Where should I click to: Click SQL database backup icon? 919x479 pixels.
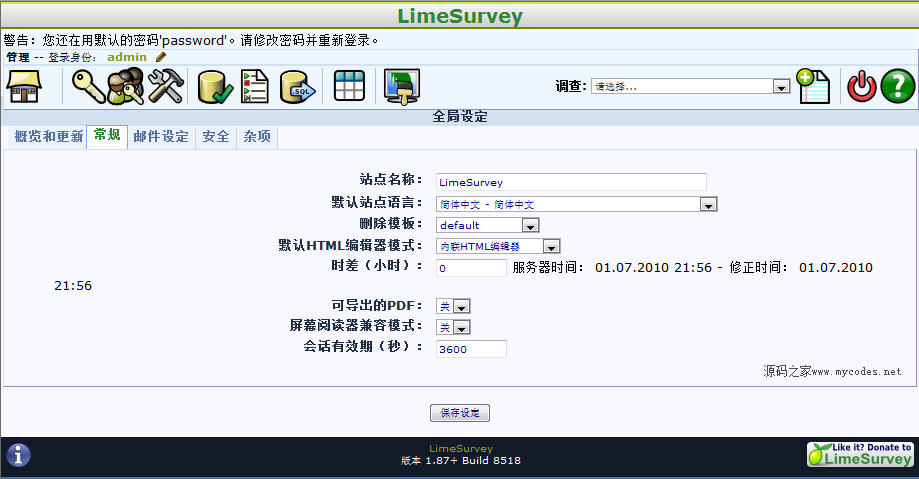[298, 87]
